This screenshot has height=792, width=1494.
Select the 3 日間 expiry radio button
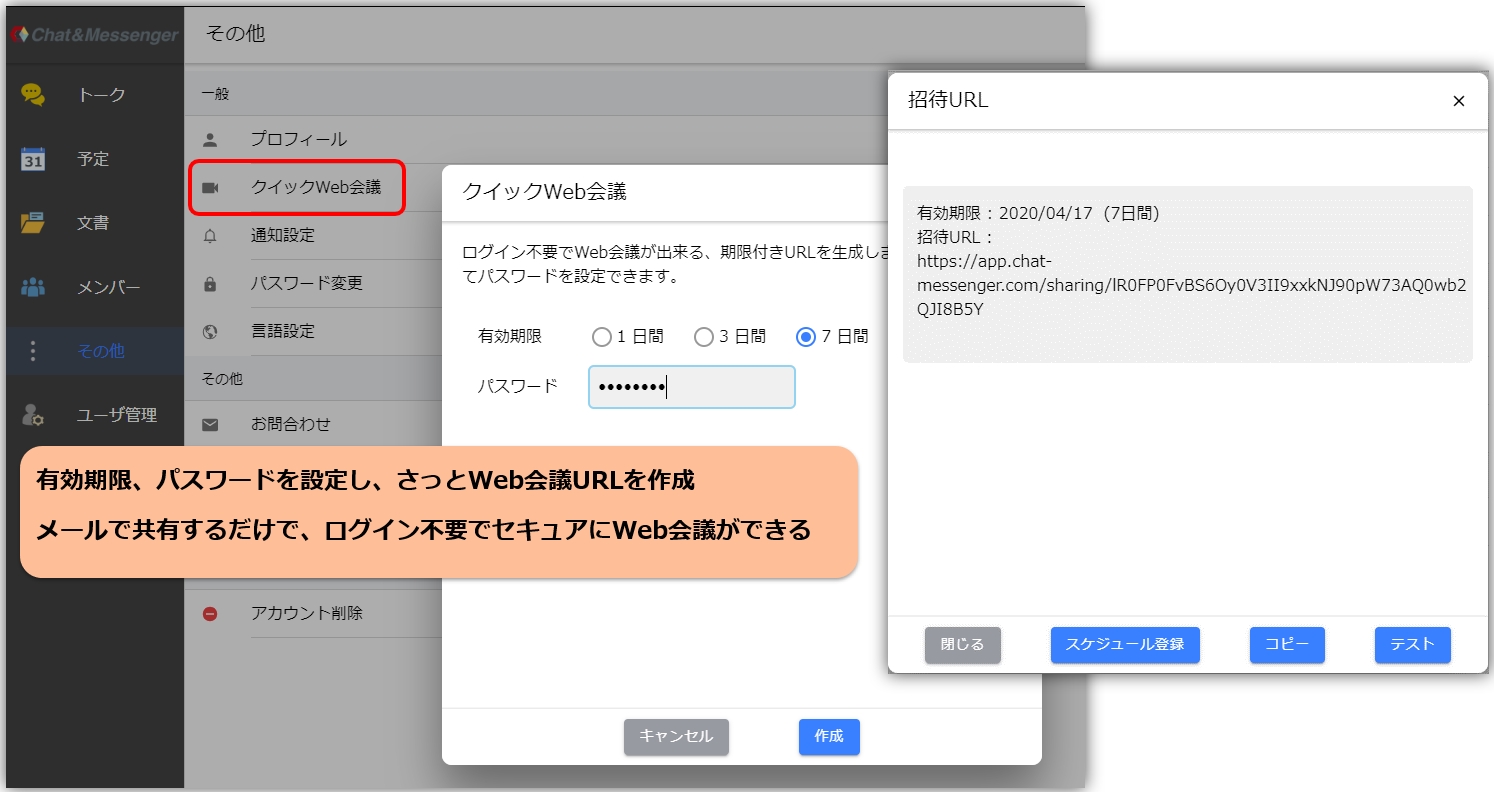tap(704, 337)
